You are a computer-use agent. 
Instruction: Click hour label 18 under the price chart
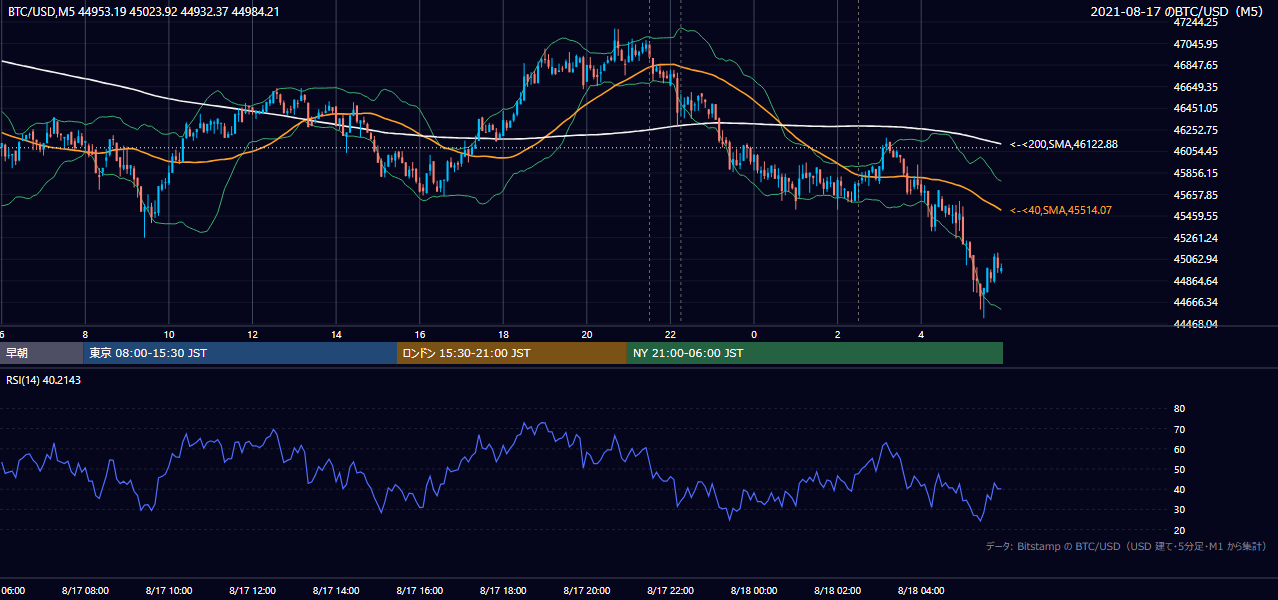(504, 334)
